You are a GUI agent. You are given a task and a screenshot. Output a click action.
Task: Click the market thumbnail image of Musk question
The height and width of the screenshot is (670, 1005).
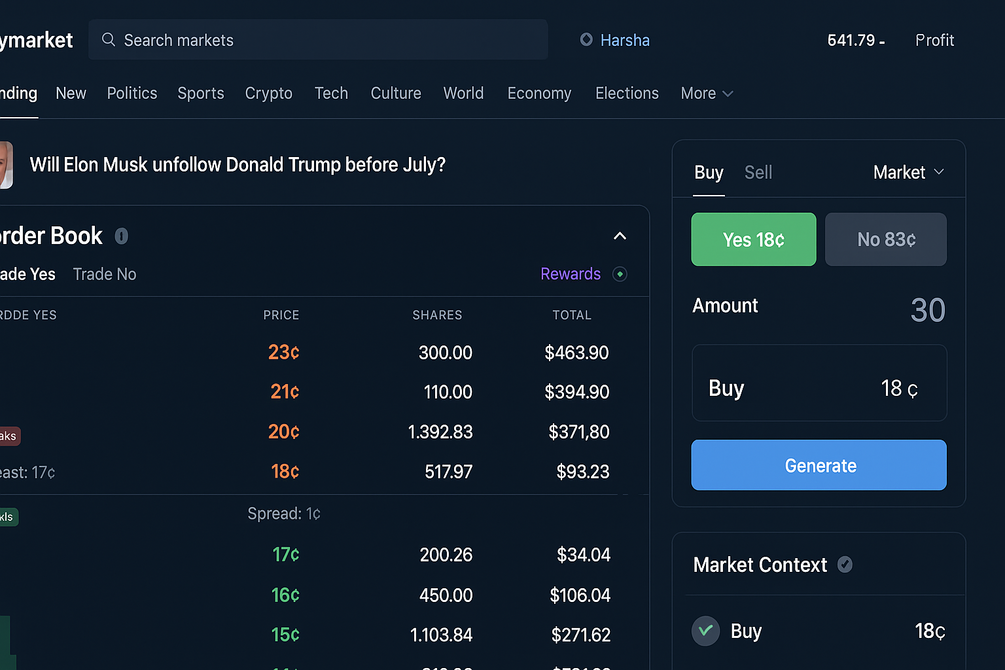(x=5, y=165)
